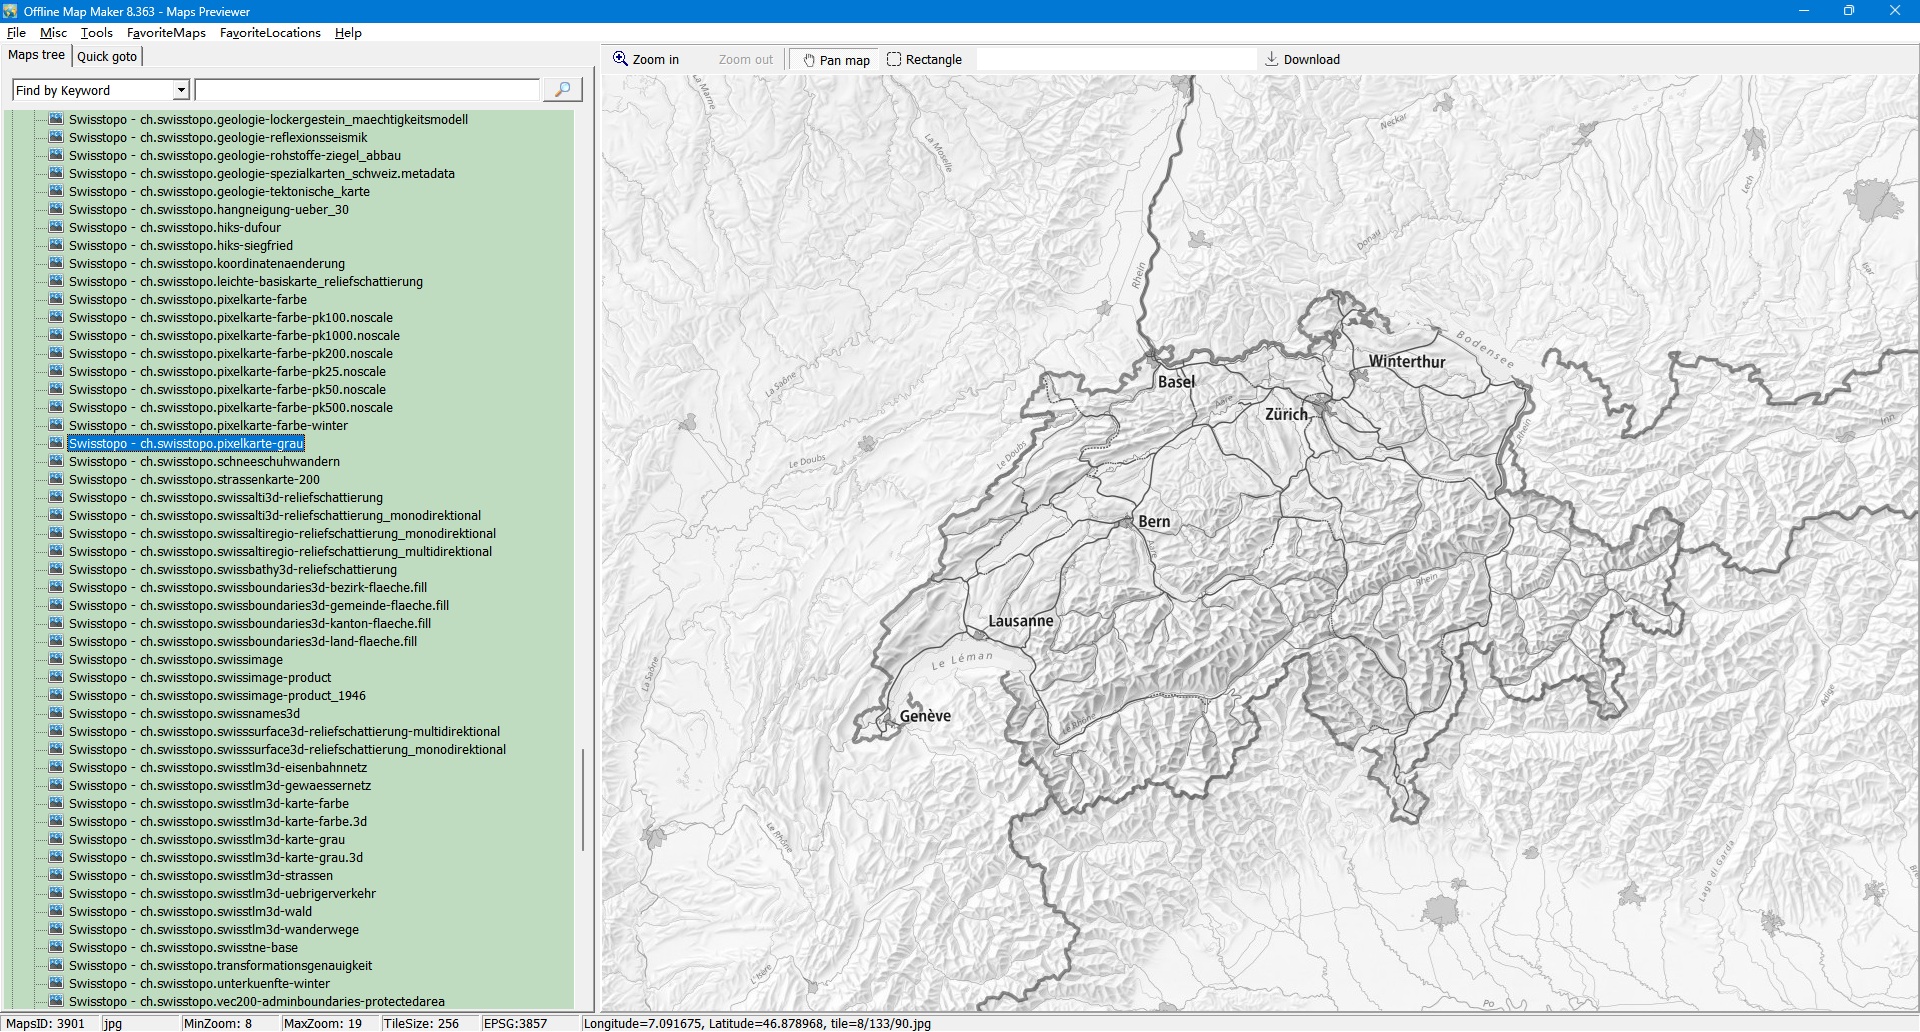The height and width of the screenshot is (1032, 1920).
Task: Click the keyword search magnifier button
Action: 562,90
